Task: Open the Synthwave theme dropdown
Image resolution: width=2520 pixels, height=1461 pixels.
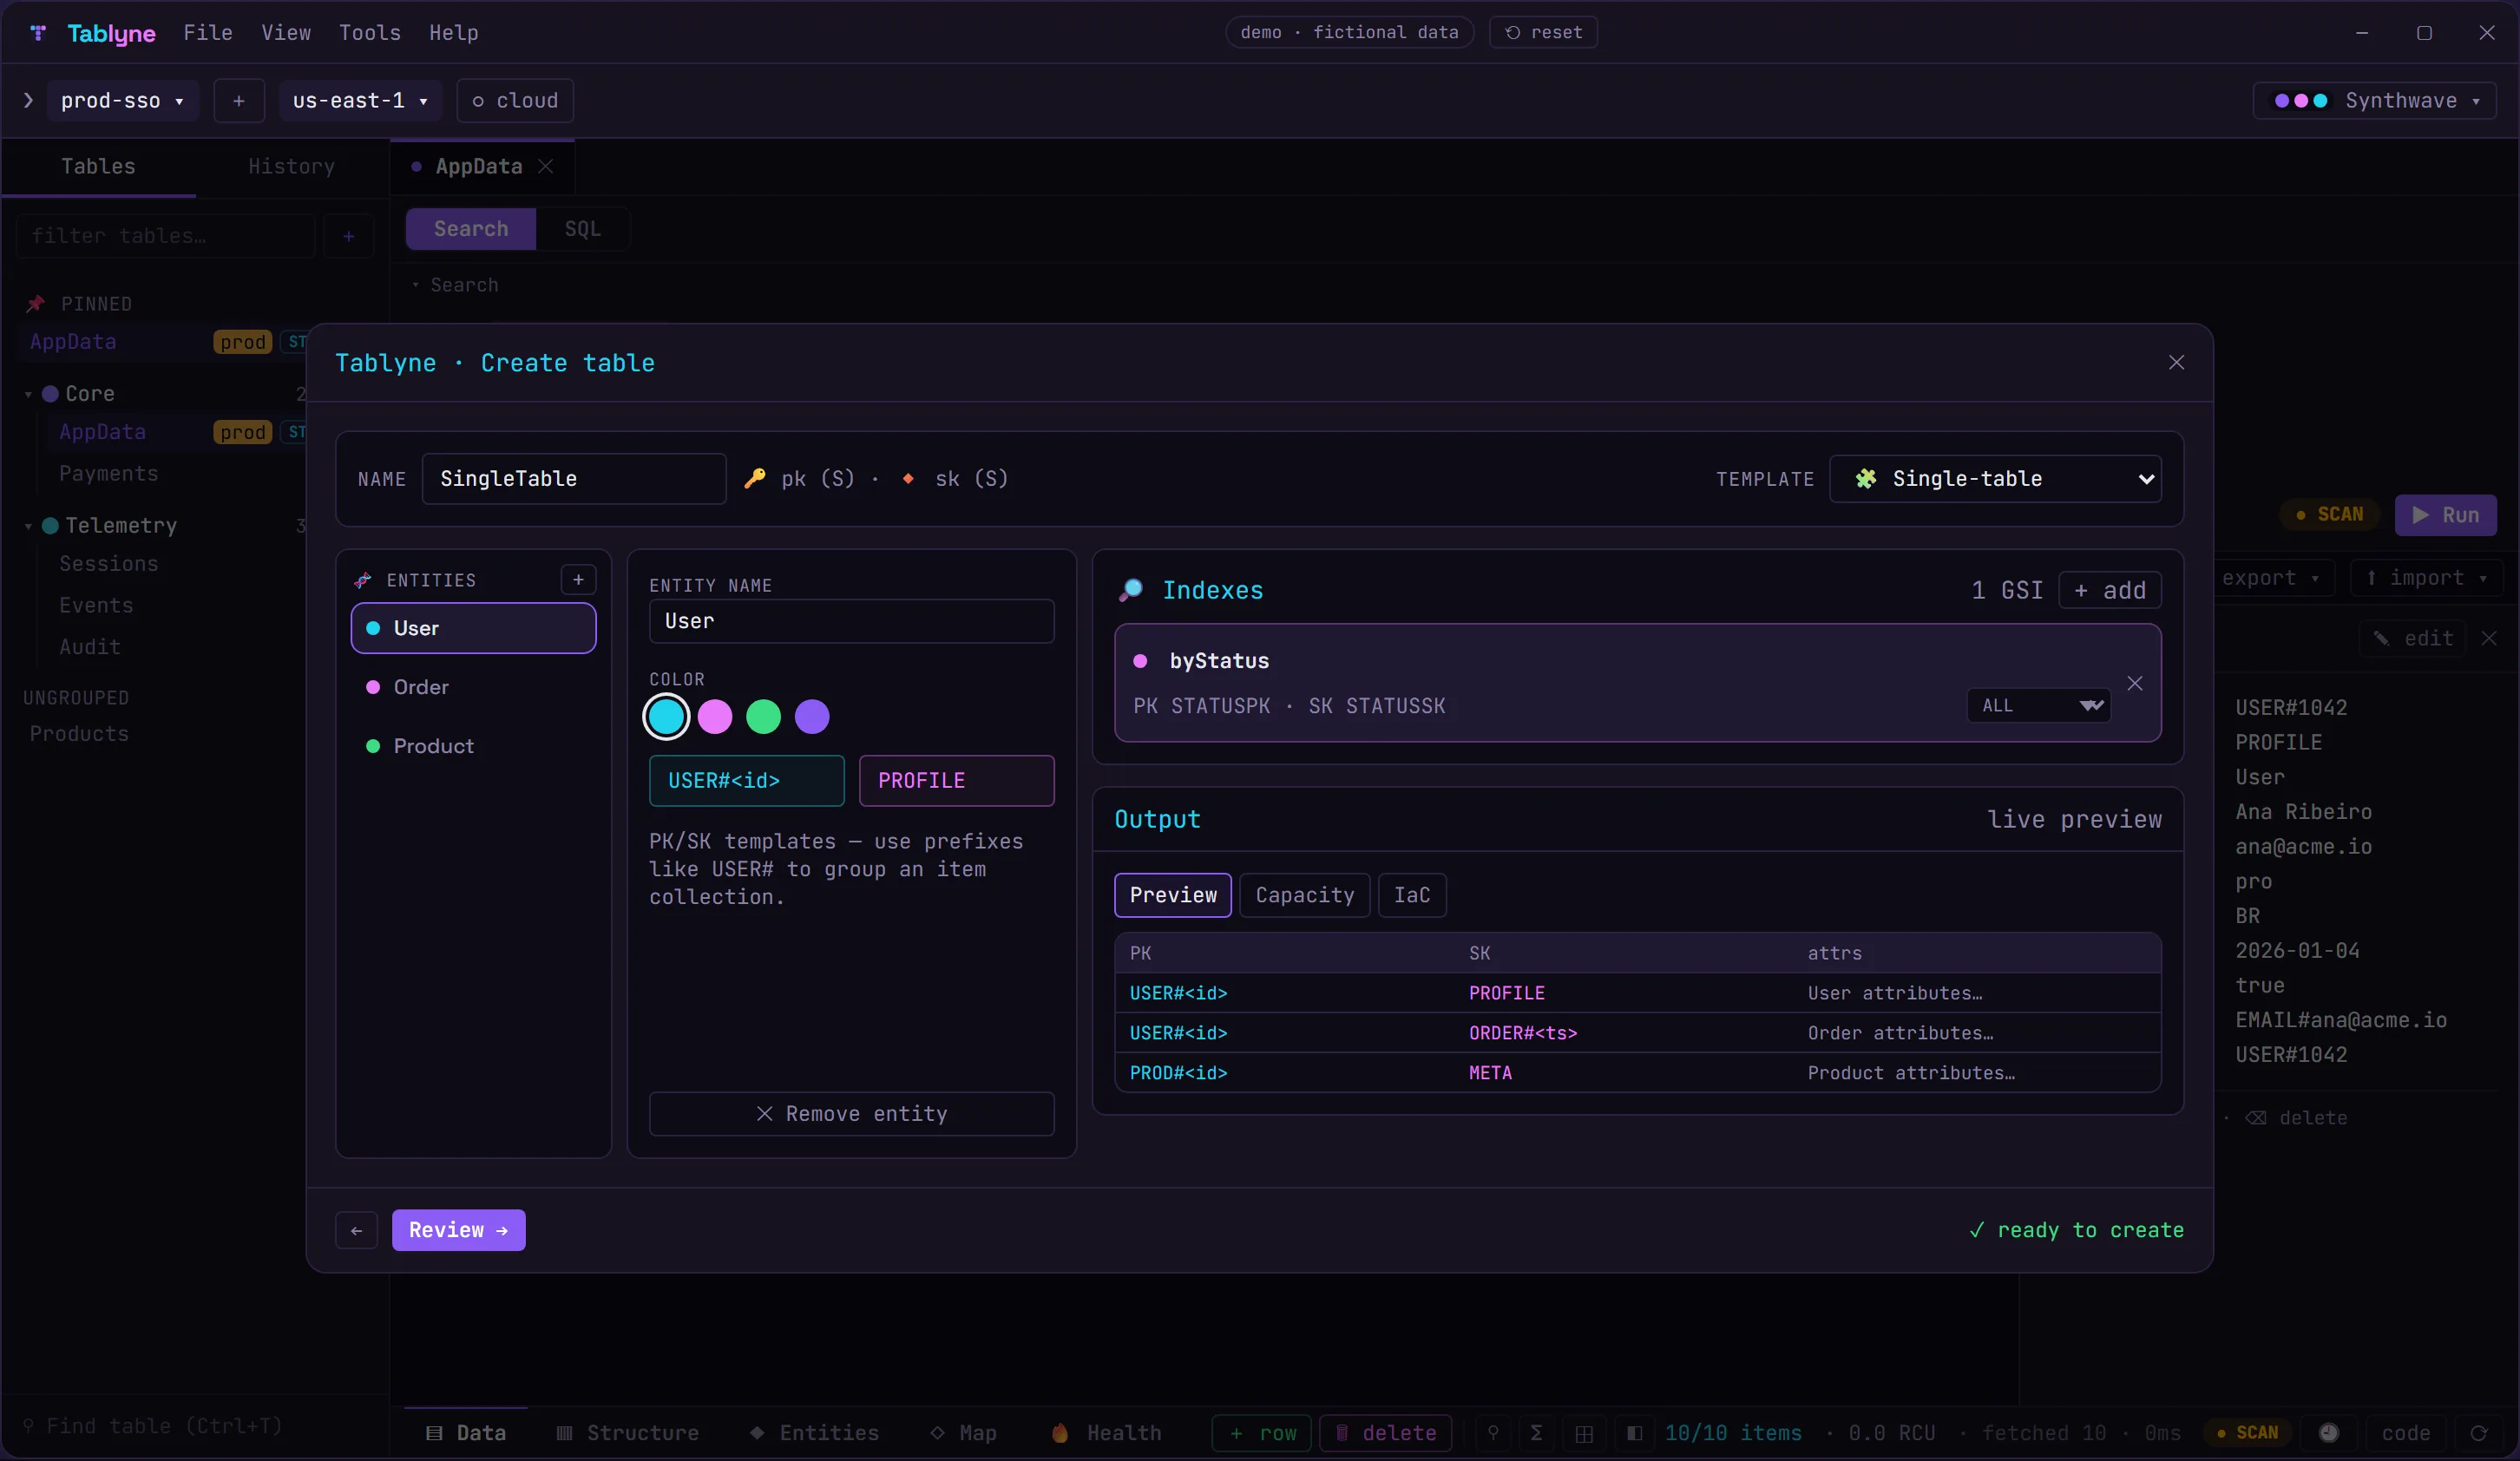Action: pos(2375,101)
